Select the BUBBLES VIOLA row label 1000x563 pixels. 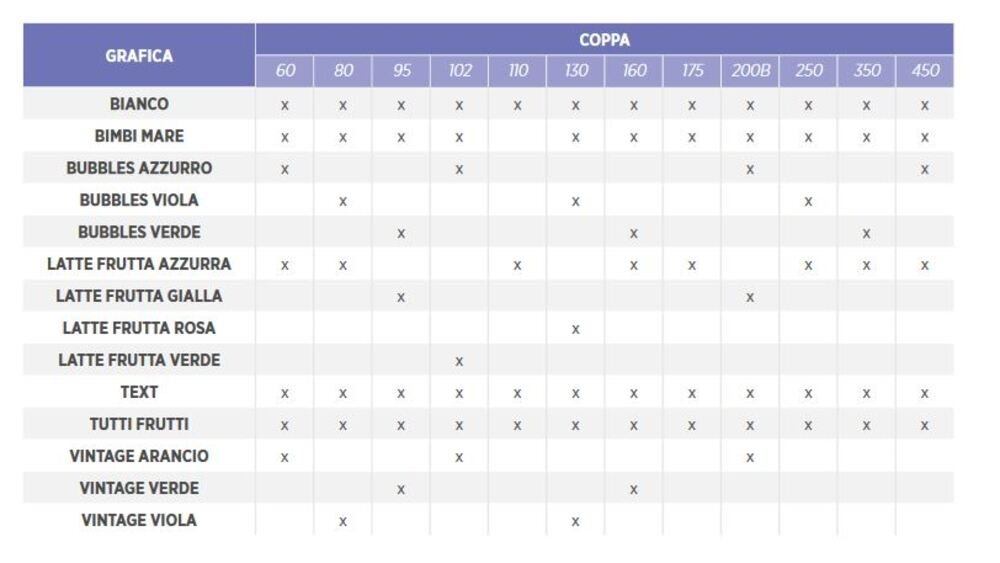coord(139,200)
